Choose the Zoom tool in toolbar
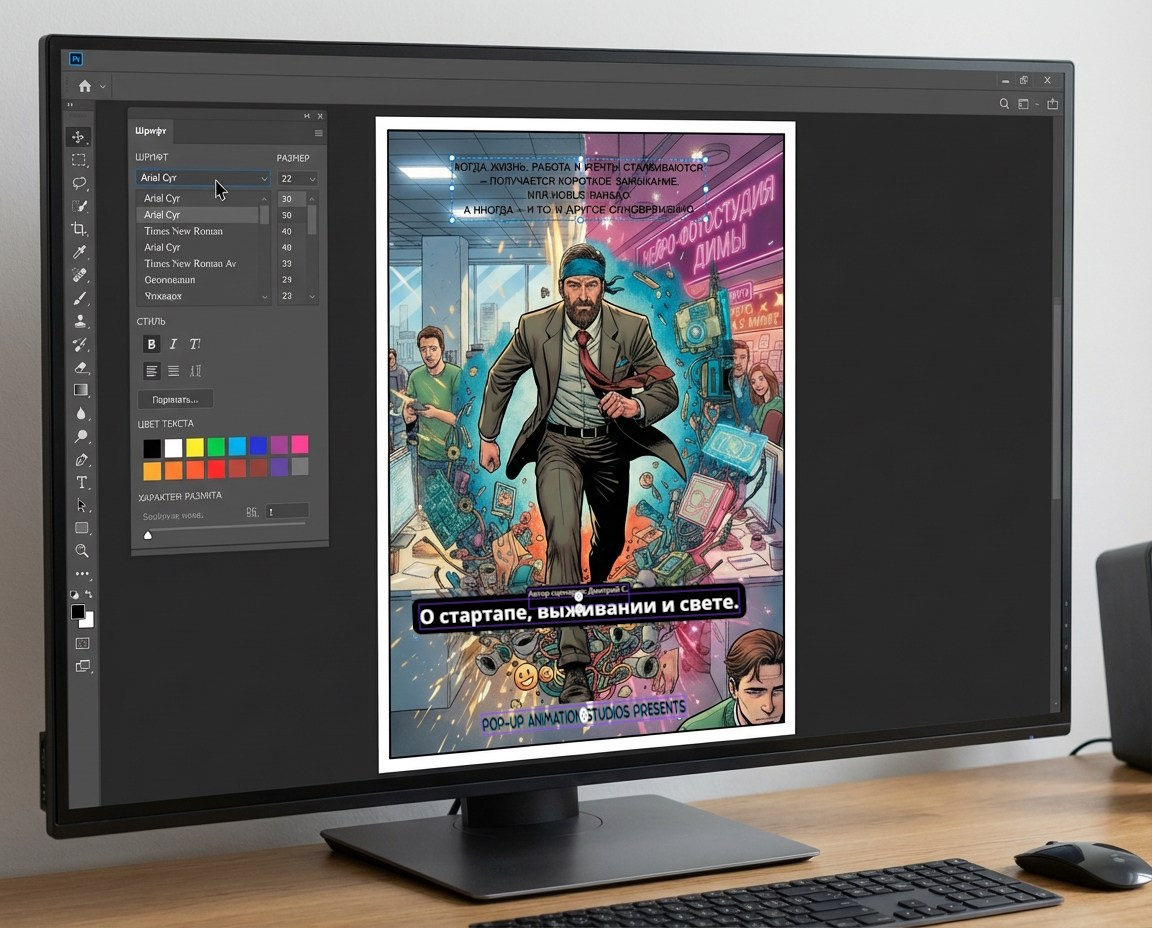This screenshot has height=928, width=1152. 82,550
